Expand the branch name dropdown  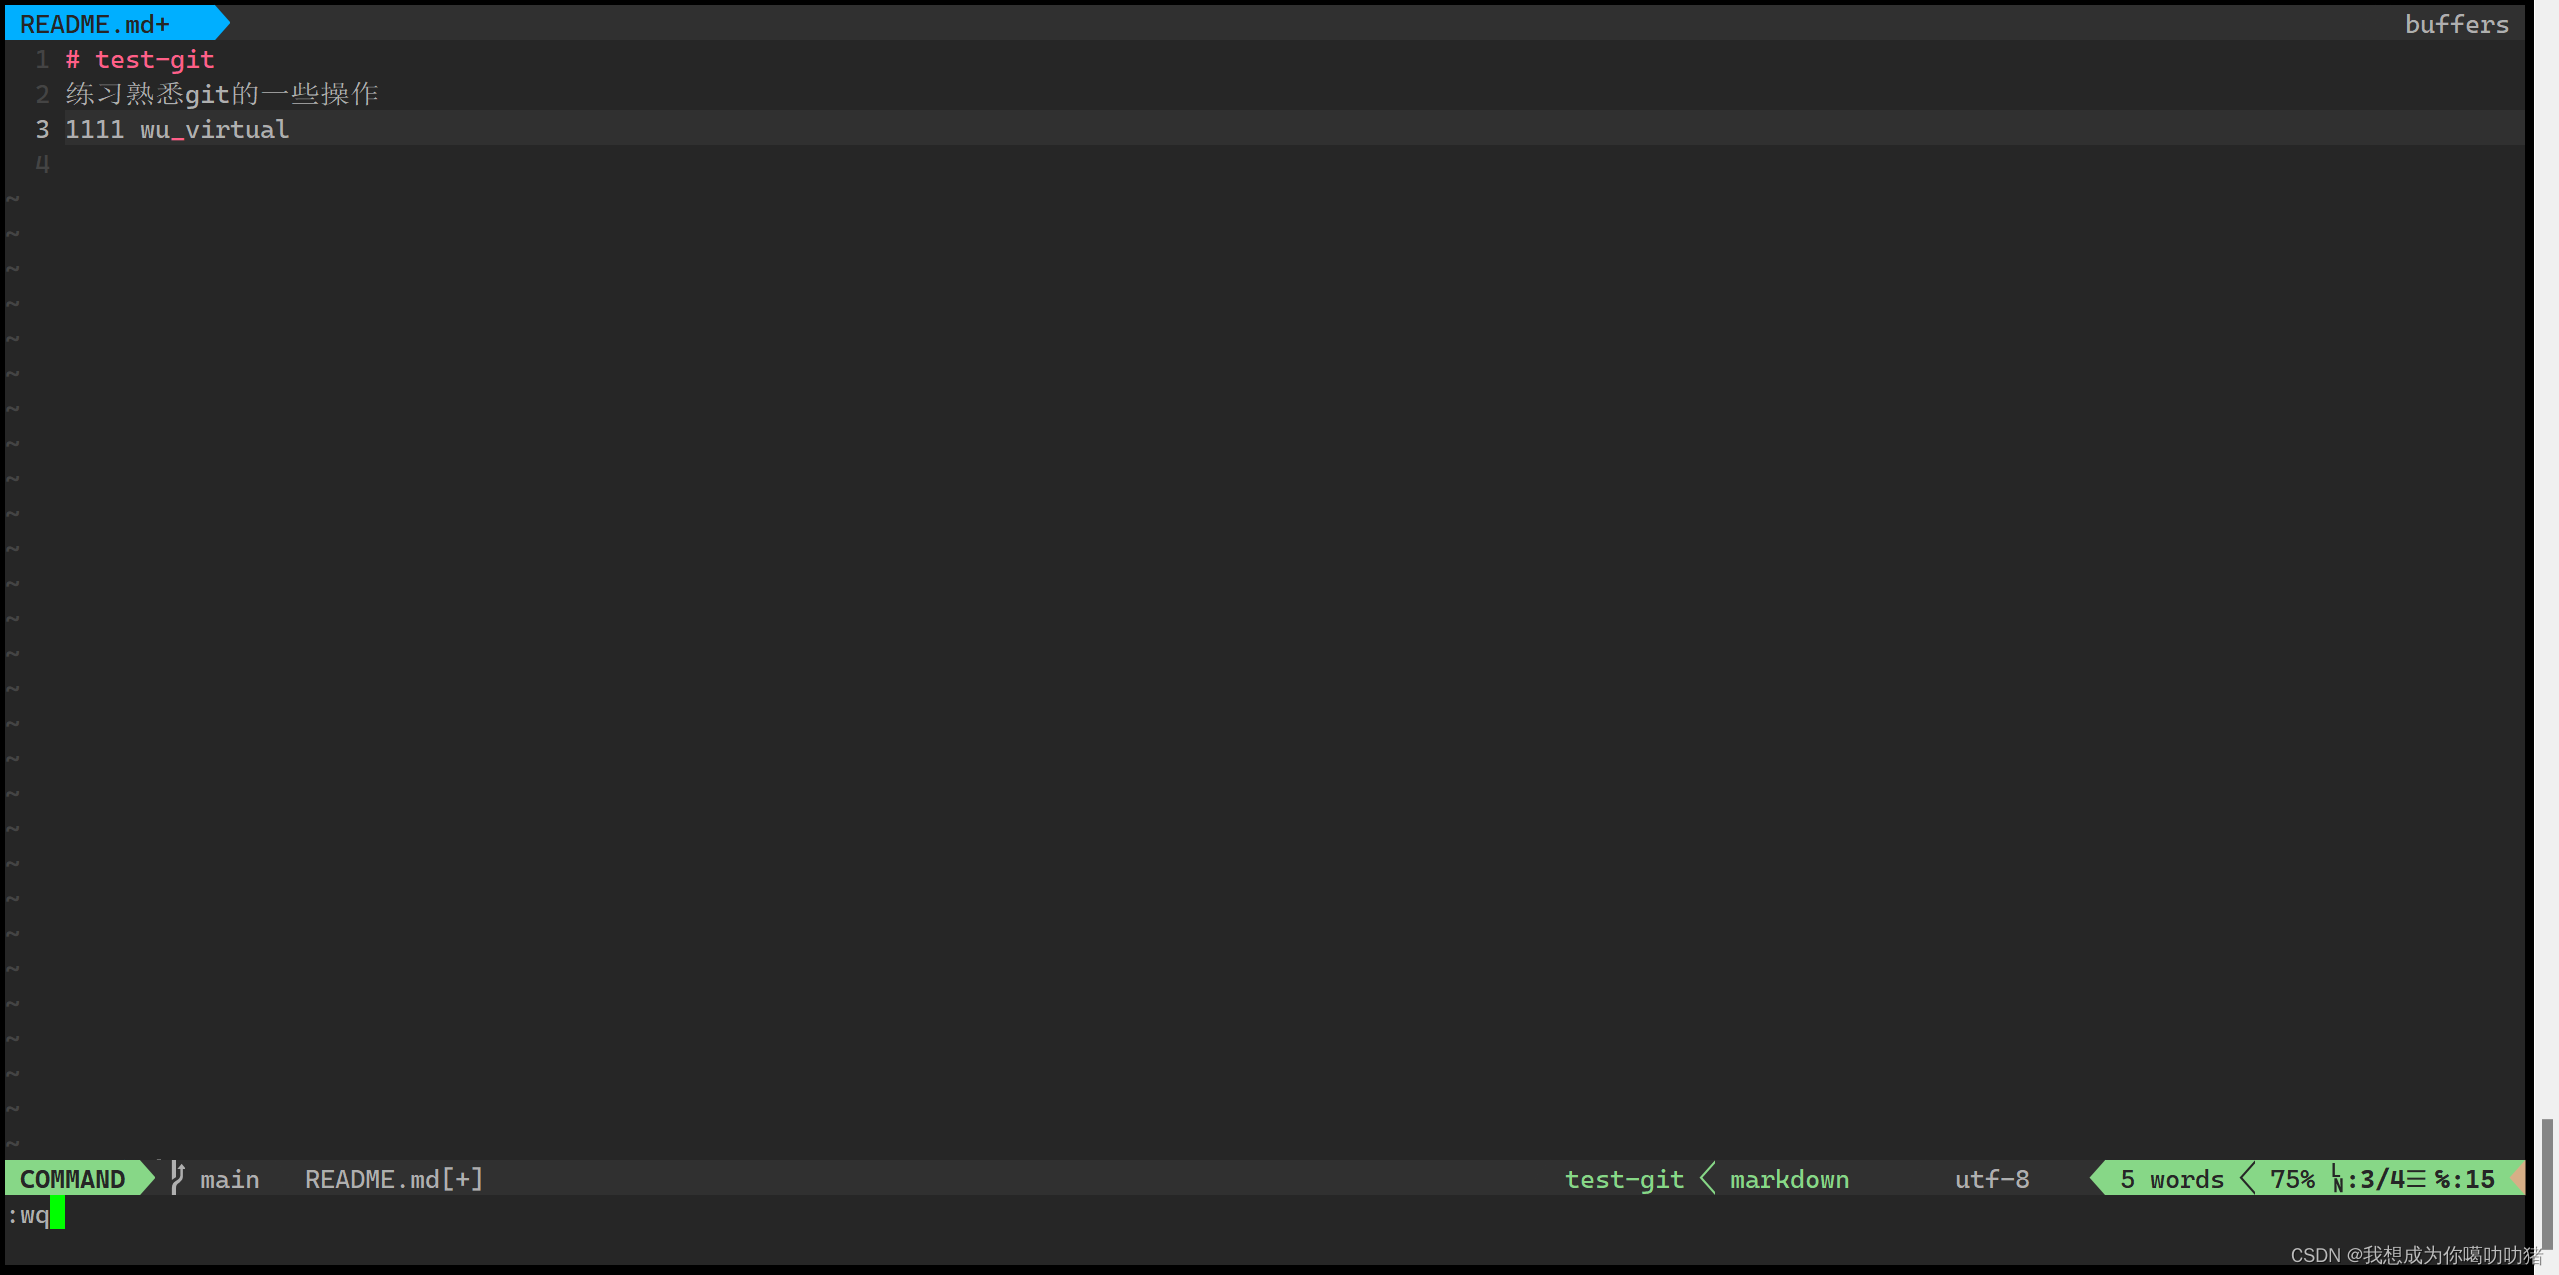(227, 1179)
